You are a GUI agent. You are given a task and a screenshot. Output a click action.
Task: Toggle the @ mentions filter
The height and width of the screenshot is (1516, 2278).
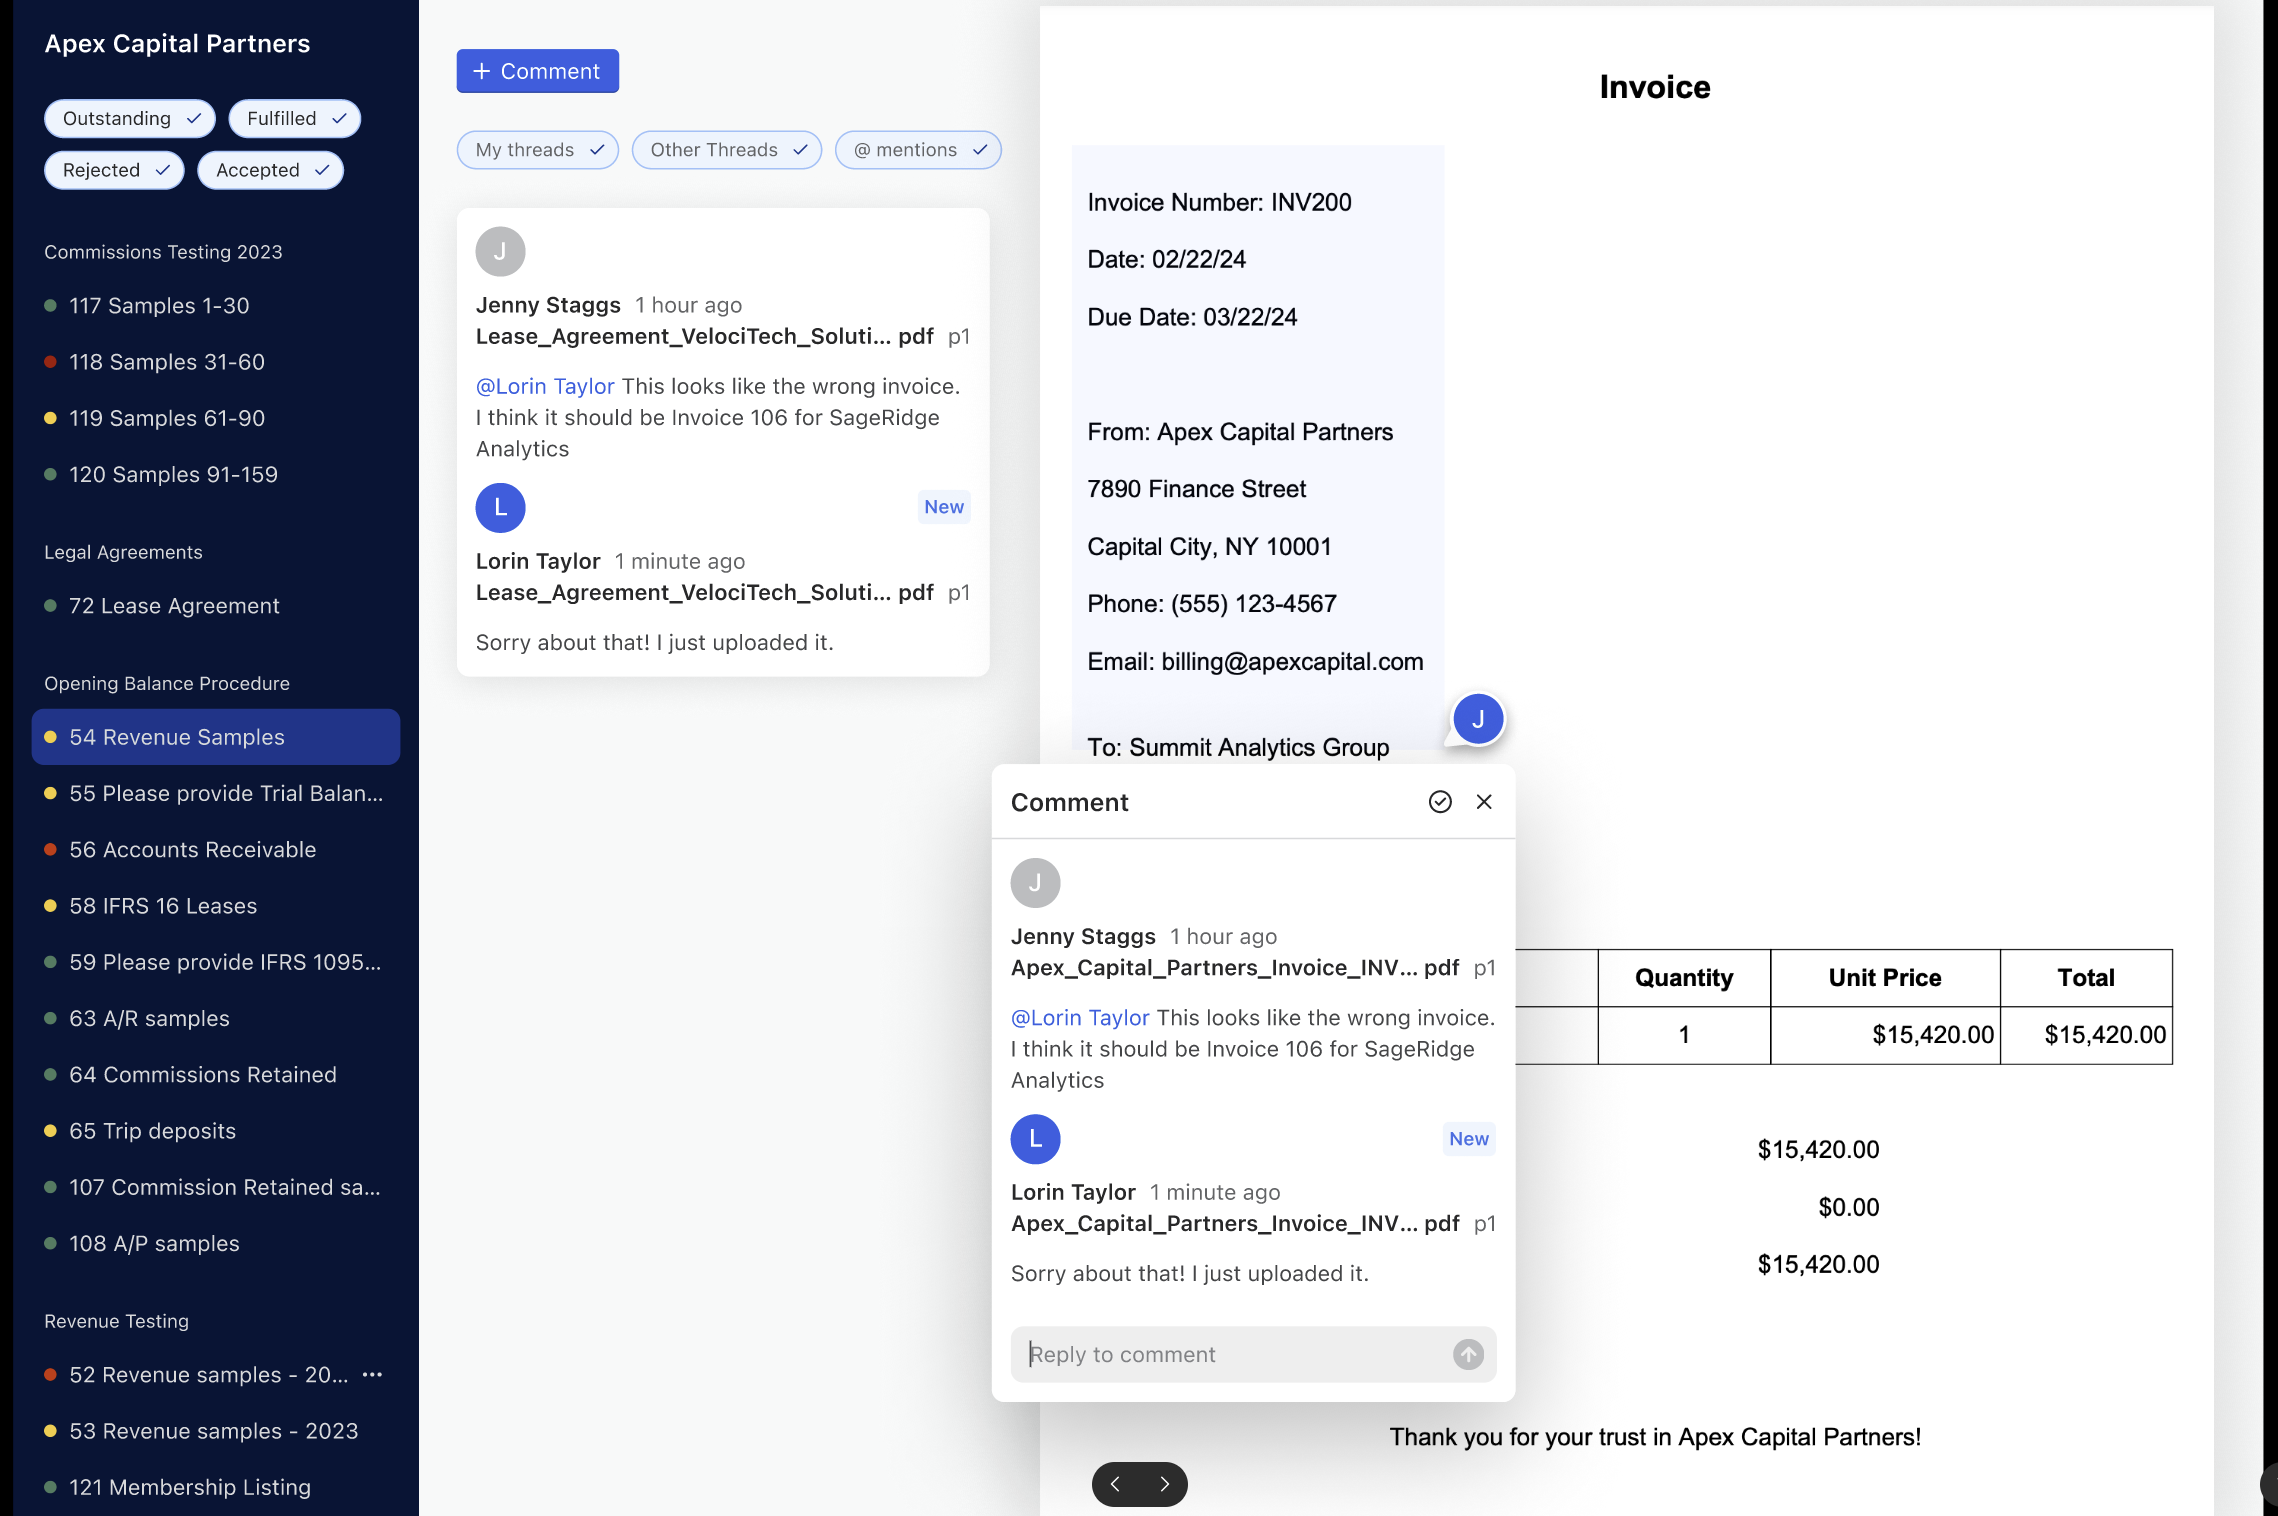(917, 149)
